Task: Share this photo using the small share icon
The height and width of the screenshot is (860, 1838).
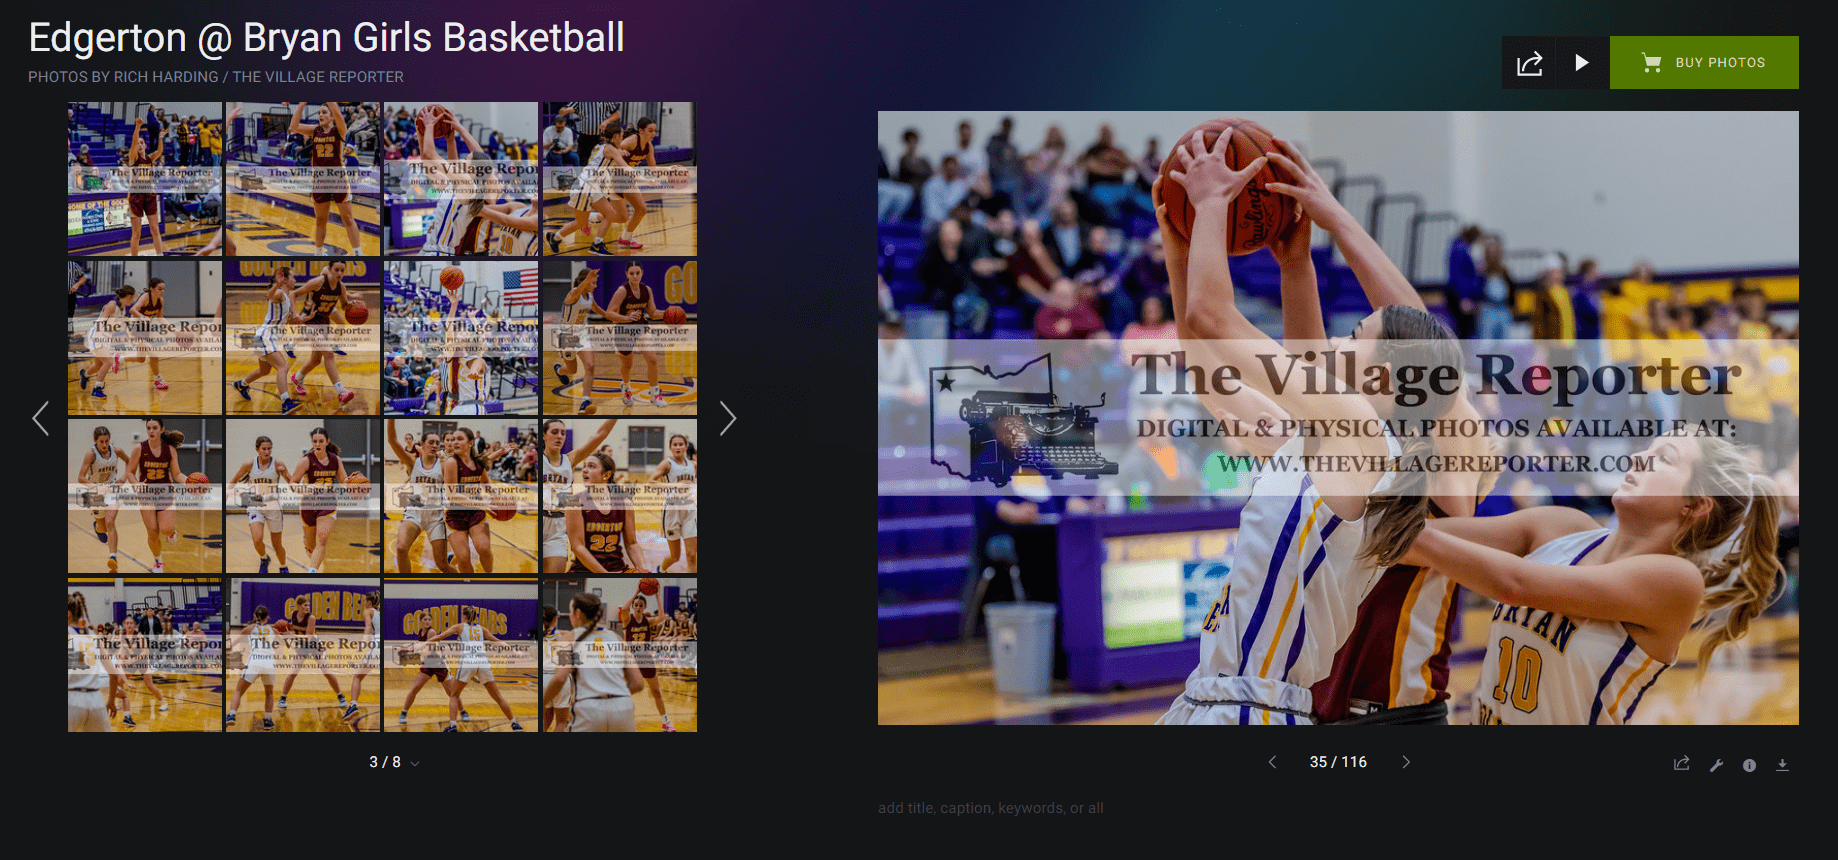Action: tap(1682, 764)
